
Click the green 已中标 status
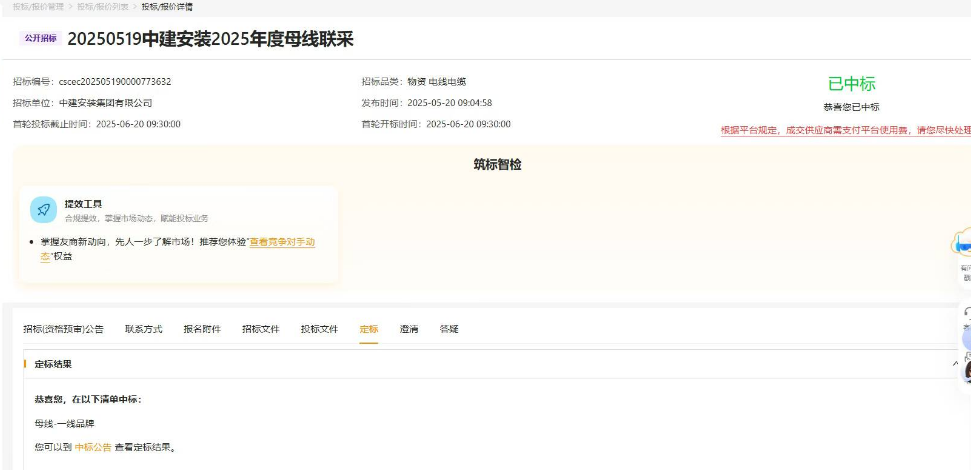tap(851, 84)
